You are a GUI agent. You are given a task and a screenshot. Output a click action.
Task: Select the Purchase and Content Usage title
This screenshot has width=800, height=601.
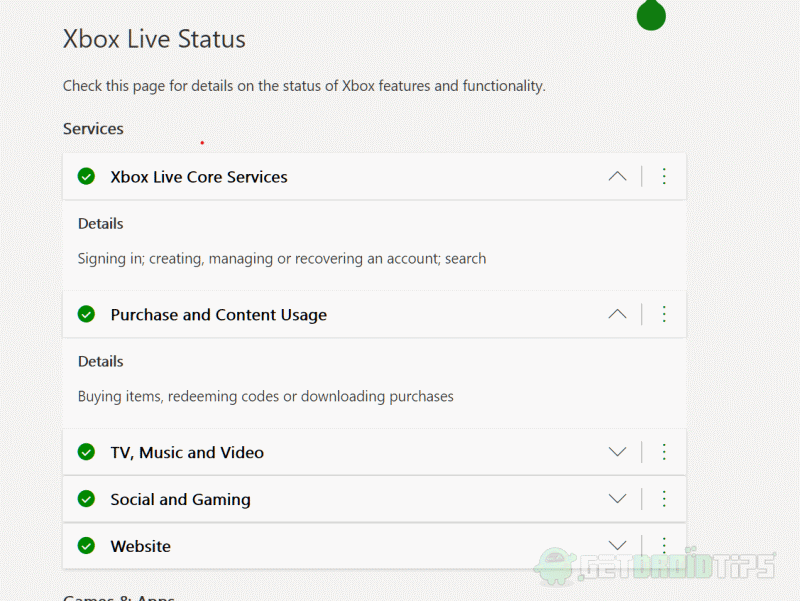pyautogui.click(x=218, y=315)
